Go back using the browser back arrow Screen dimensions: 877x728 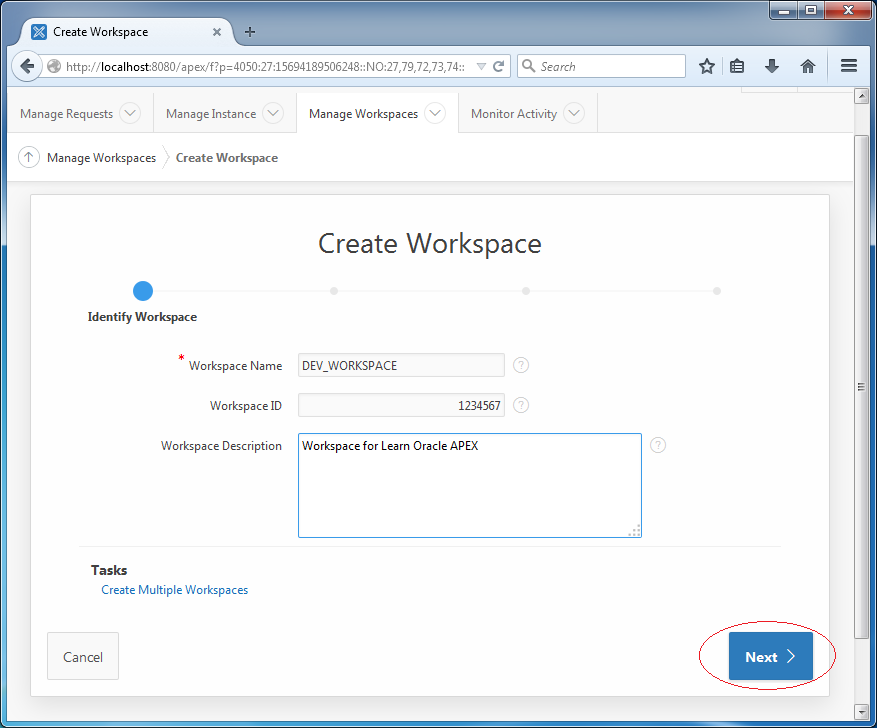(x=26, y=67)
